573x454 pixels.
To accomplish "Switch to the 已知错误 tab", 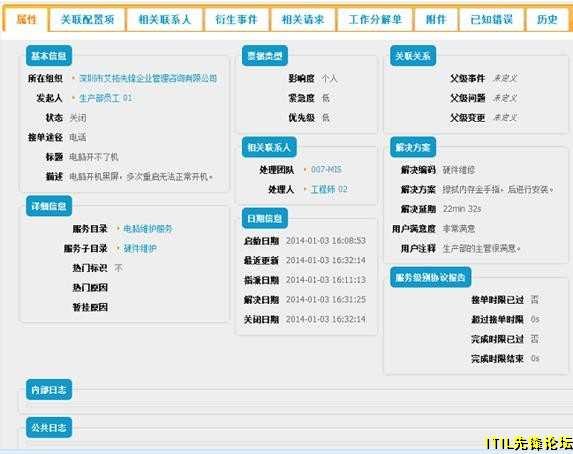I will click(492, 19).
